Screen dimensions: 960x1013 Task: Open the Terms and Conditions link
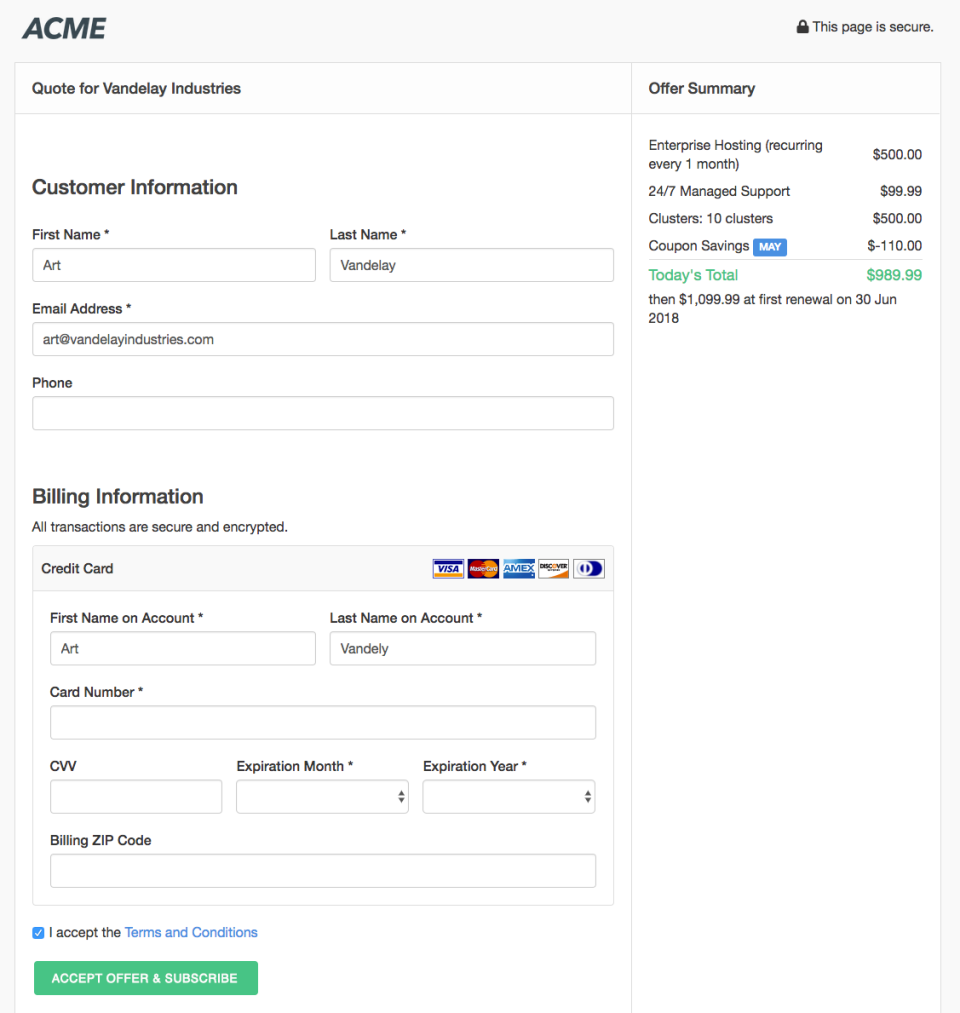[x=191, y=932]
